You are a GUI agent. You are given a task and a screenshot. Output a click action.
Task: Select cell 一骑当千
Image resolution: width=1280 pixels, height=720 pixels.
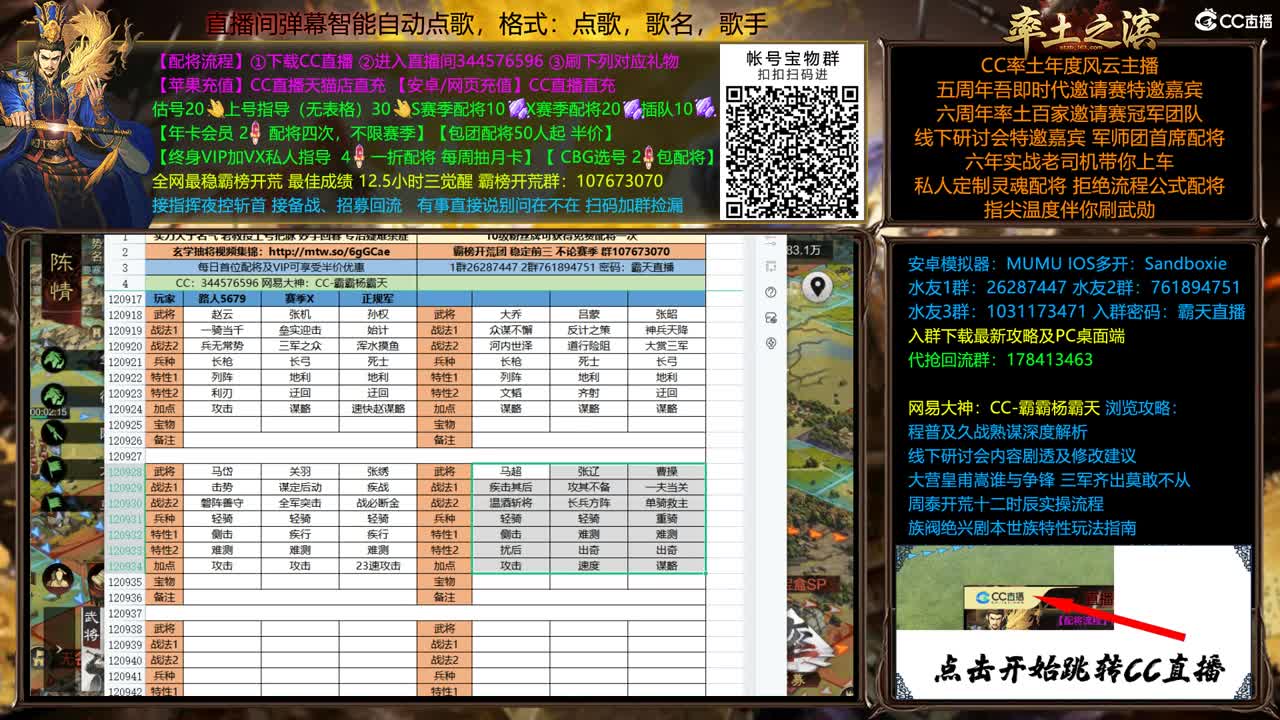221,330
